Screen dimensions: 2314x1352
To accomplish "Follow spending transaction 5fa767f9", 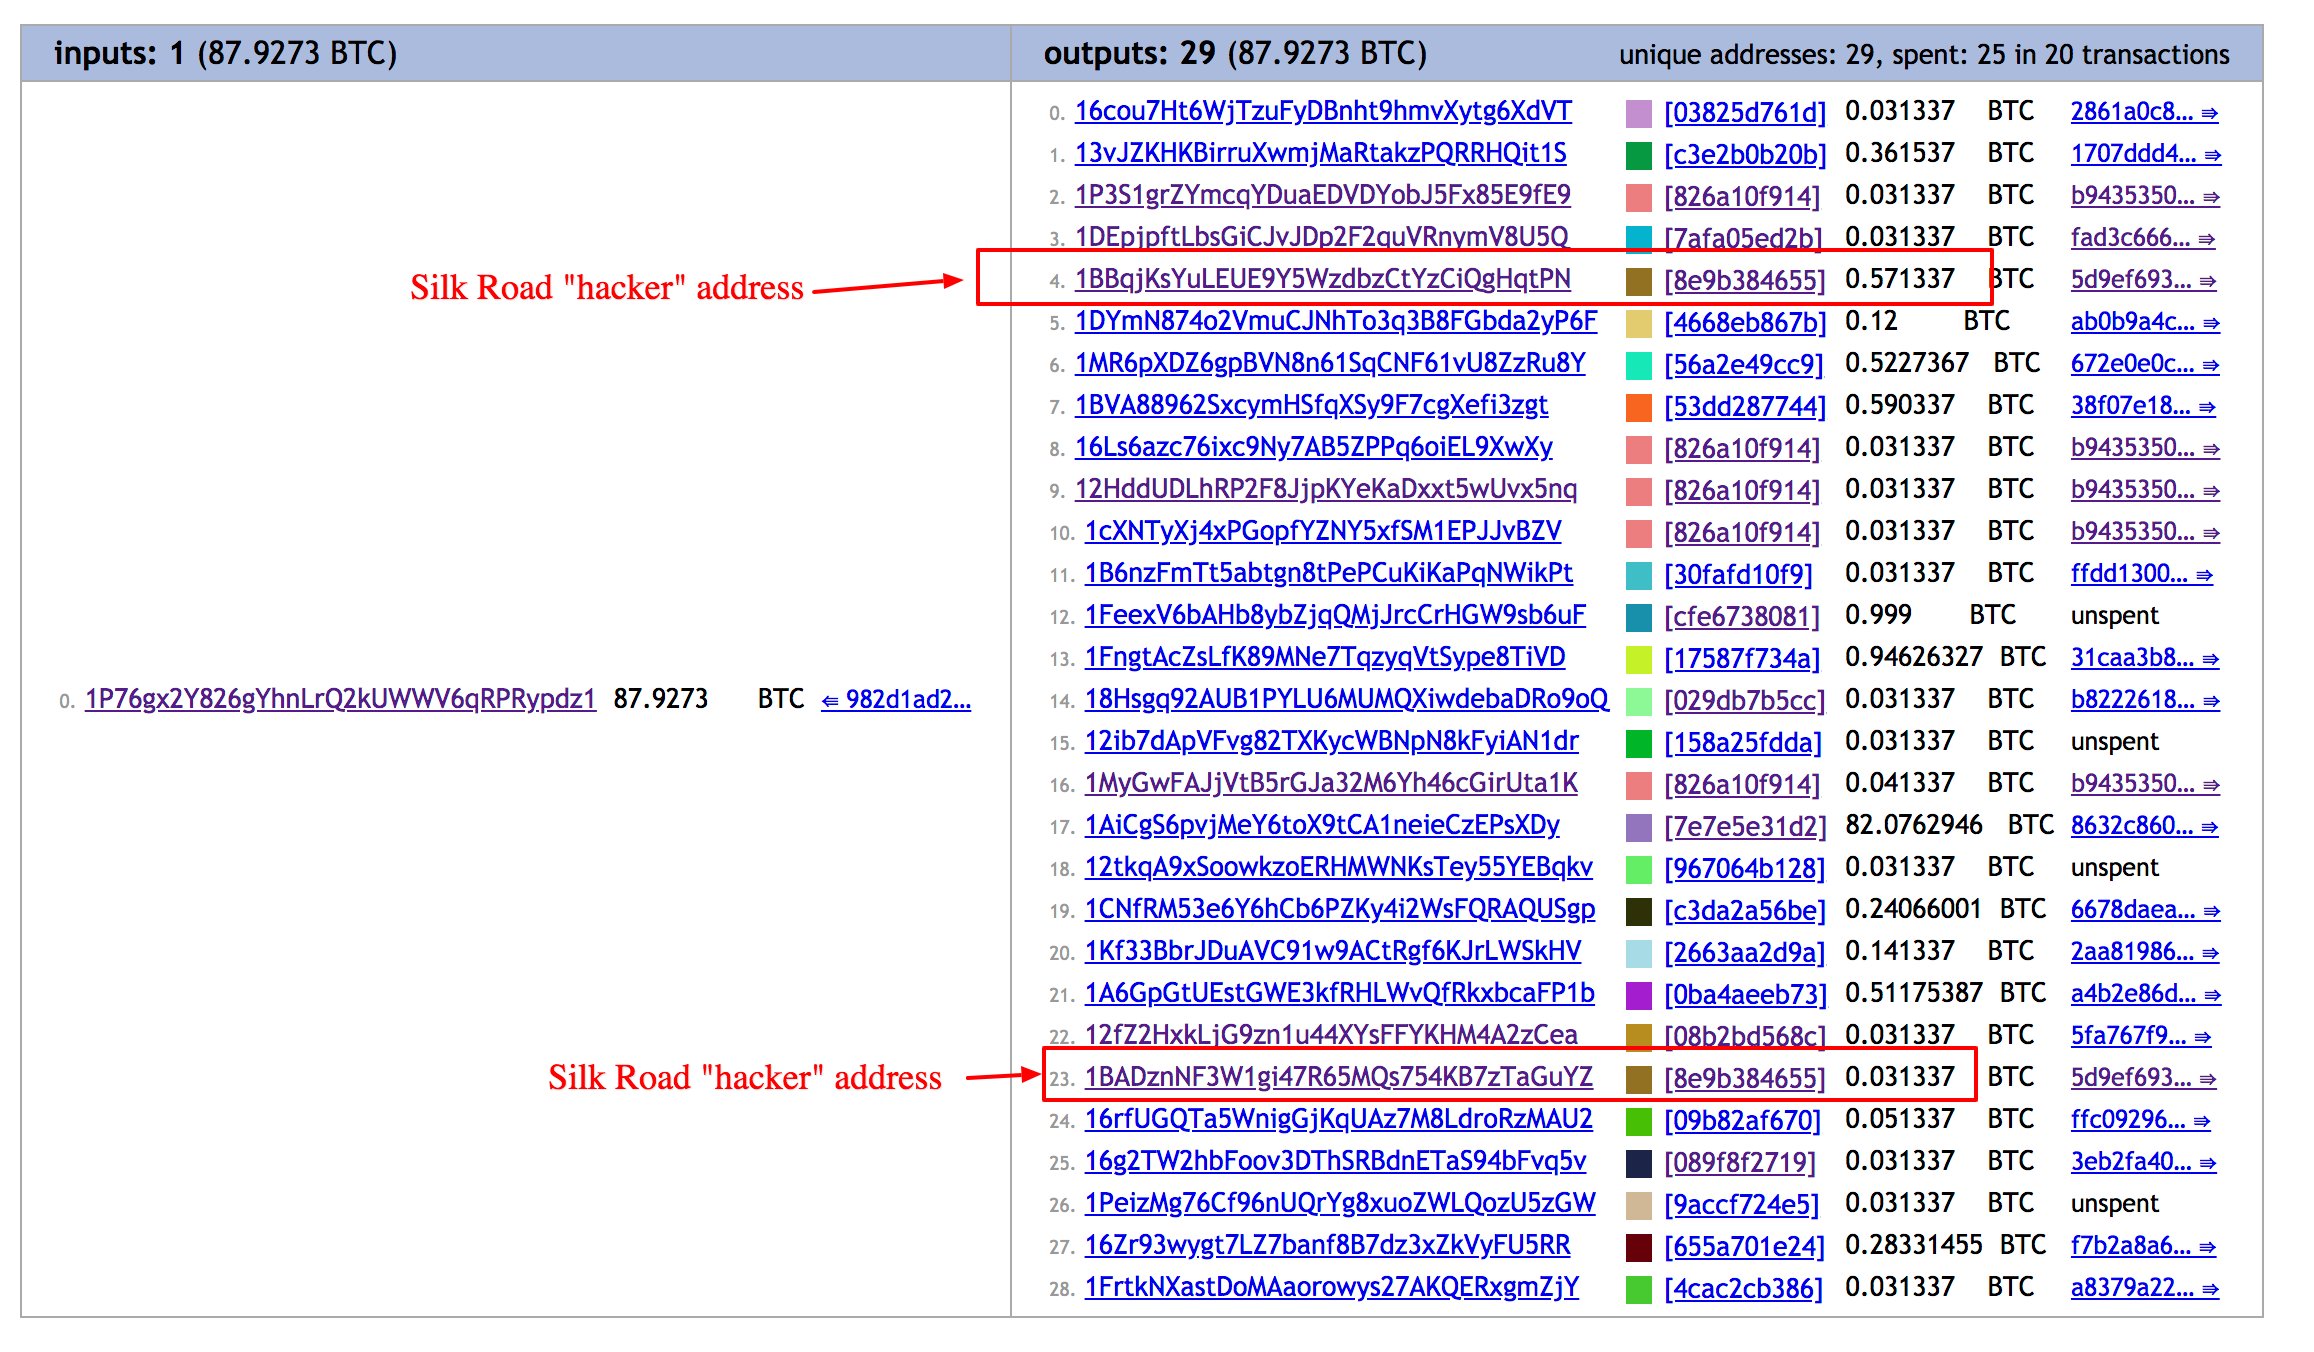I will pyautogui.click(x=2140, y=1035).
